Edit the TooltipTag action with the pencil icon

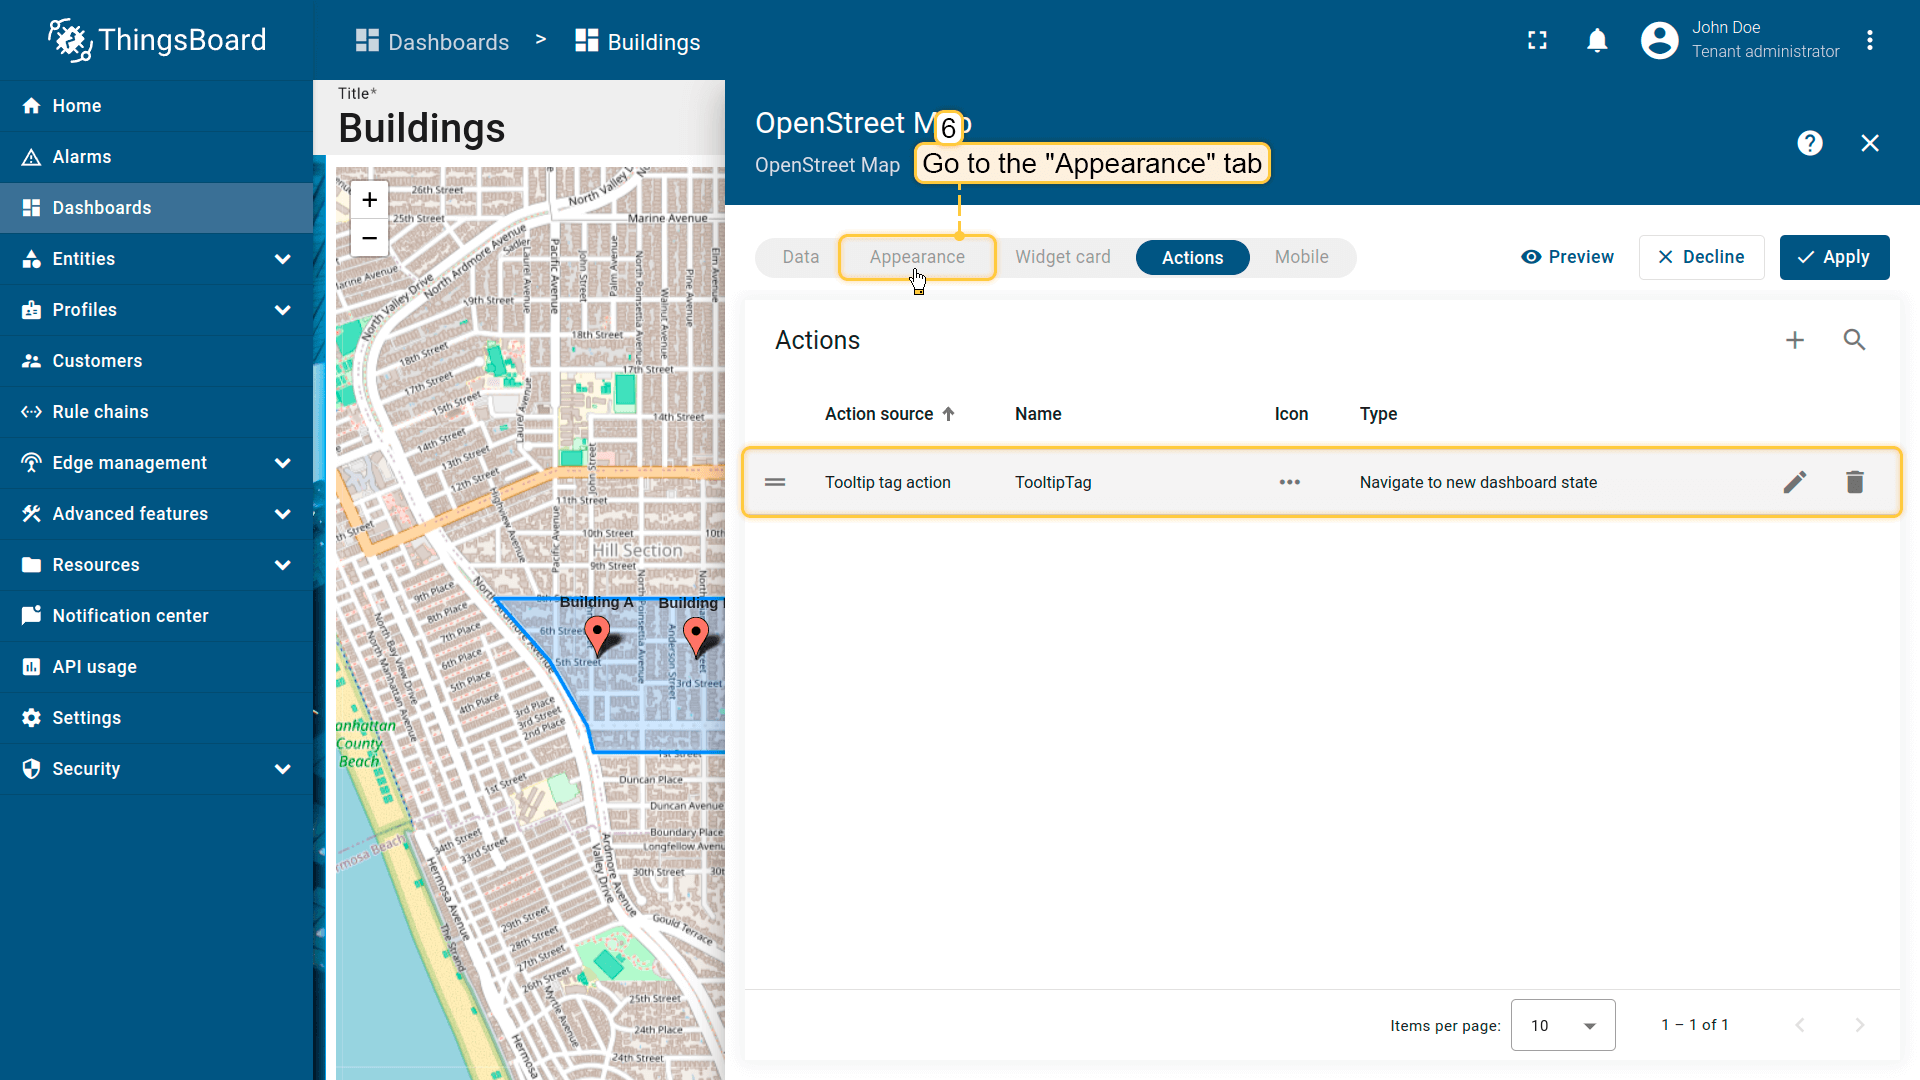pyautogui.click(x=1795, y=482)
